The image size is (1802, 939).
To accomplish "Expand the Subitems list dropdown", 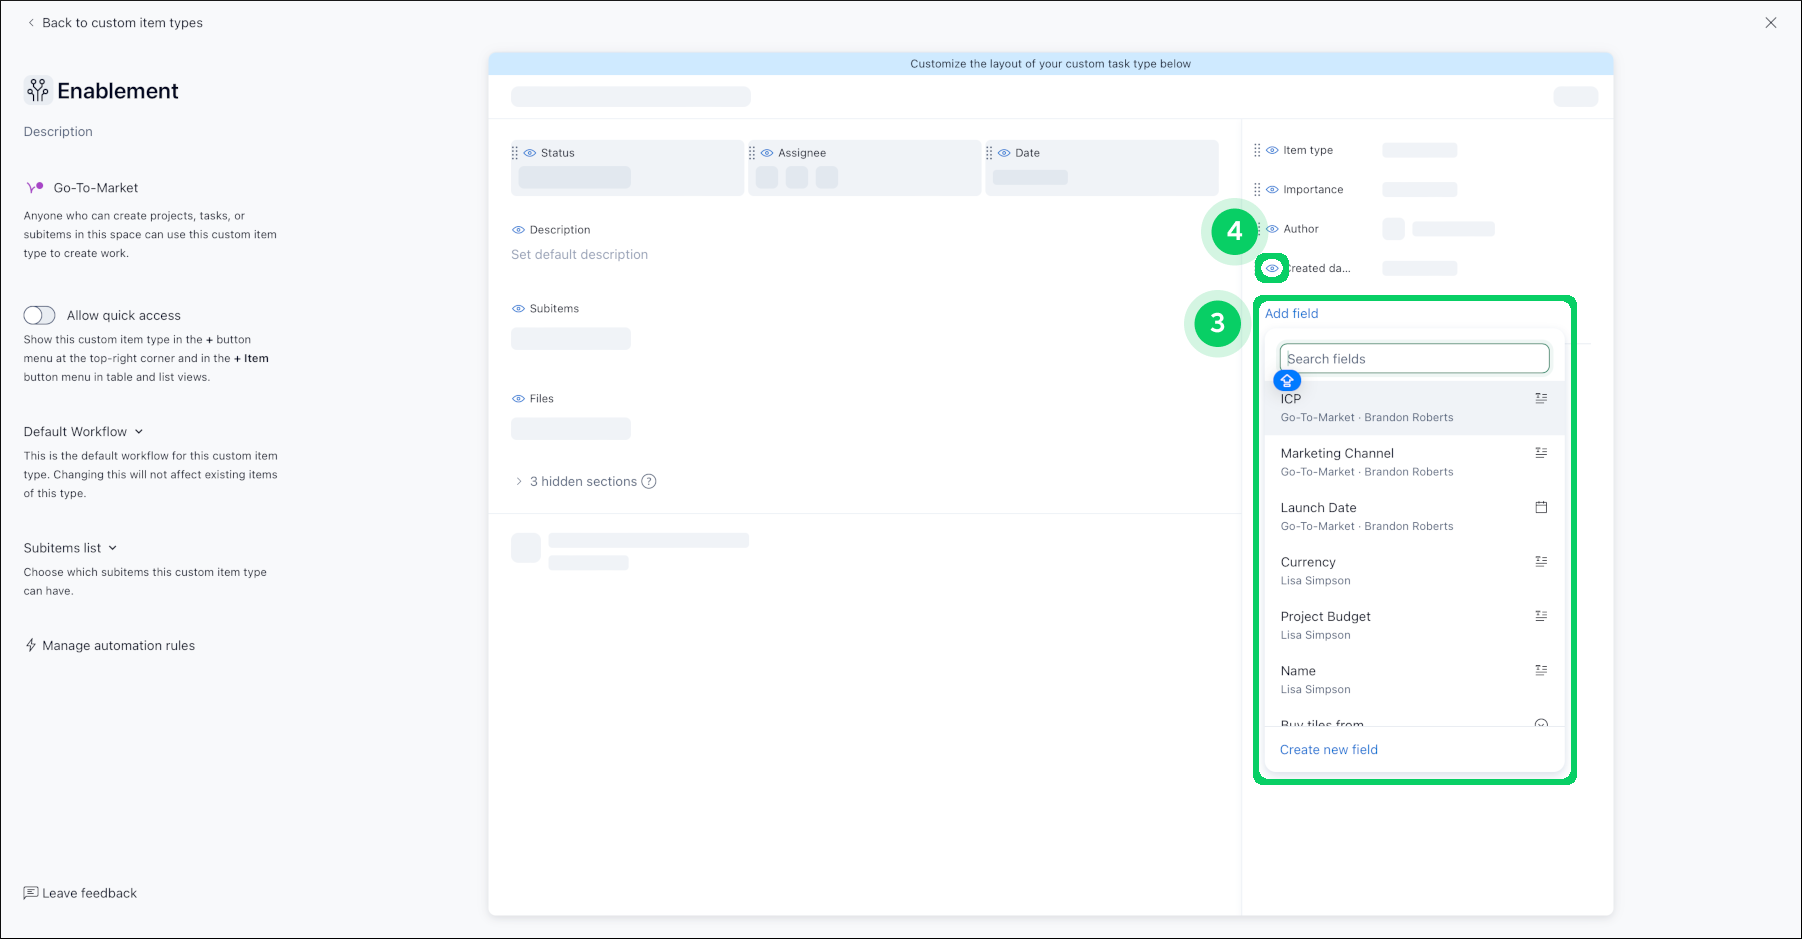I will [71, 548].
